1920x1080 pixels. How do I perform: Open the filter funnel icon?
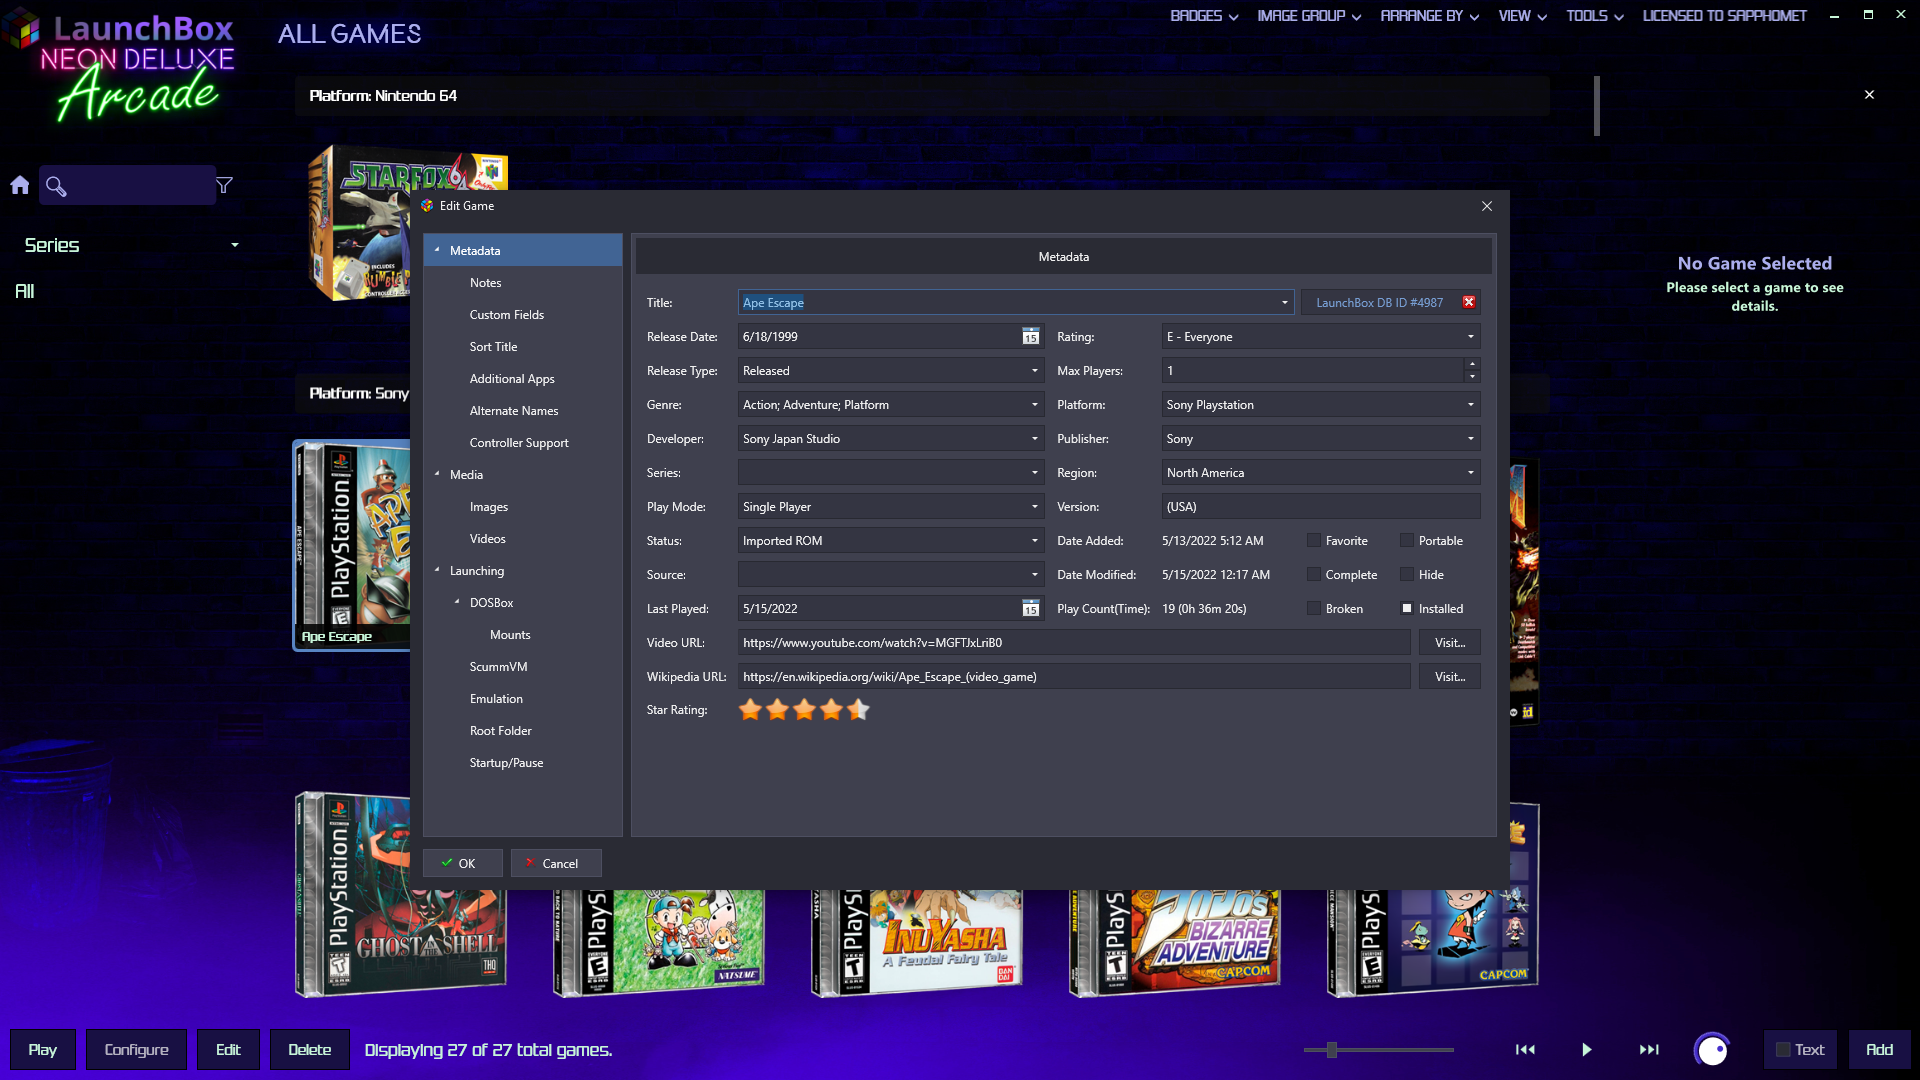point(225,185)
